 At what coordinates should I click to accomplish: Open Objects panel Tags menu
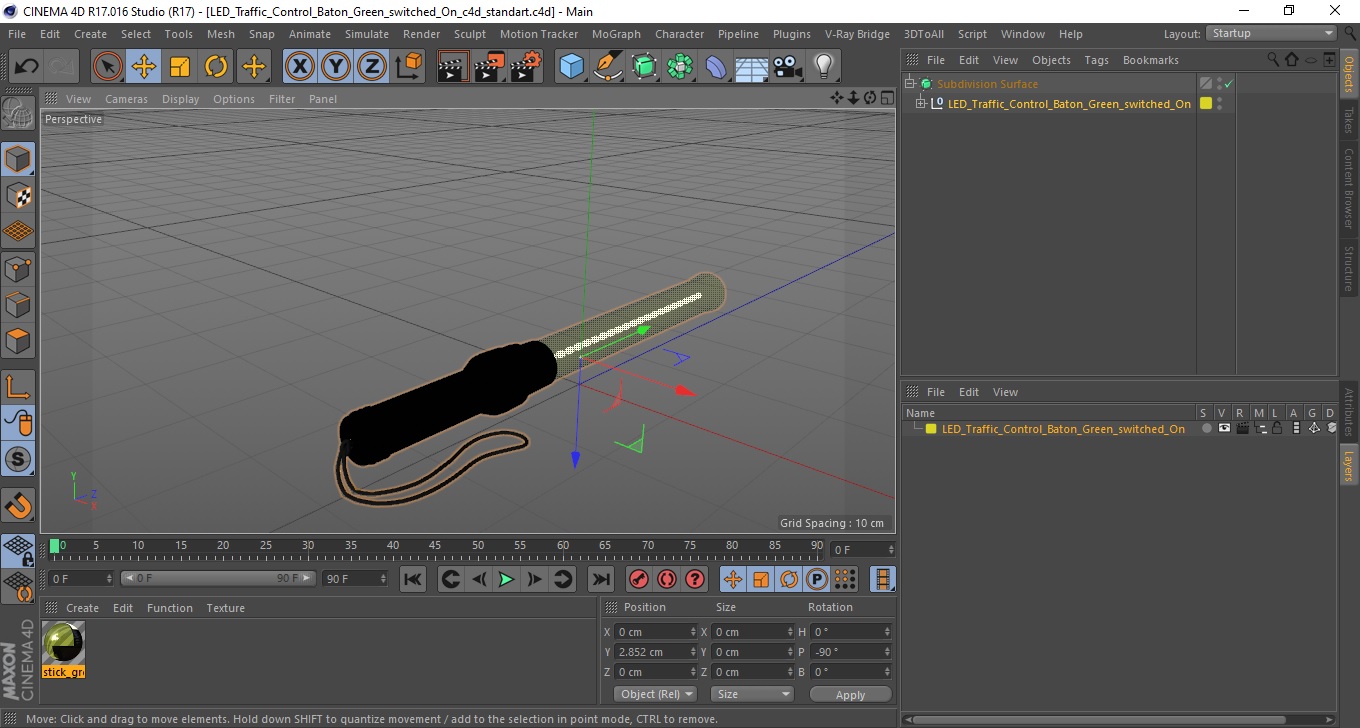[1097, 60]
